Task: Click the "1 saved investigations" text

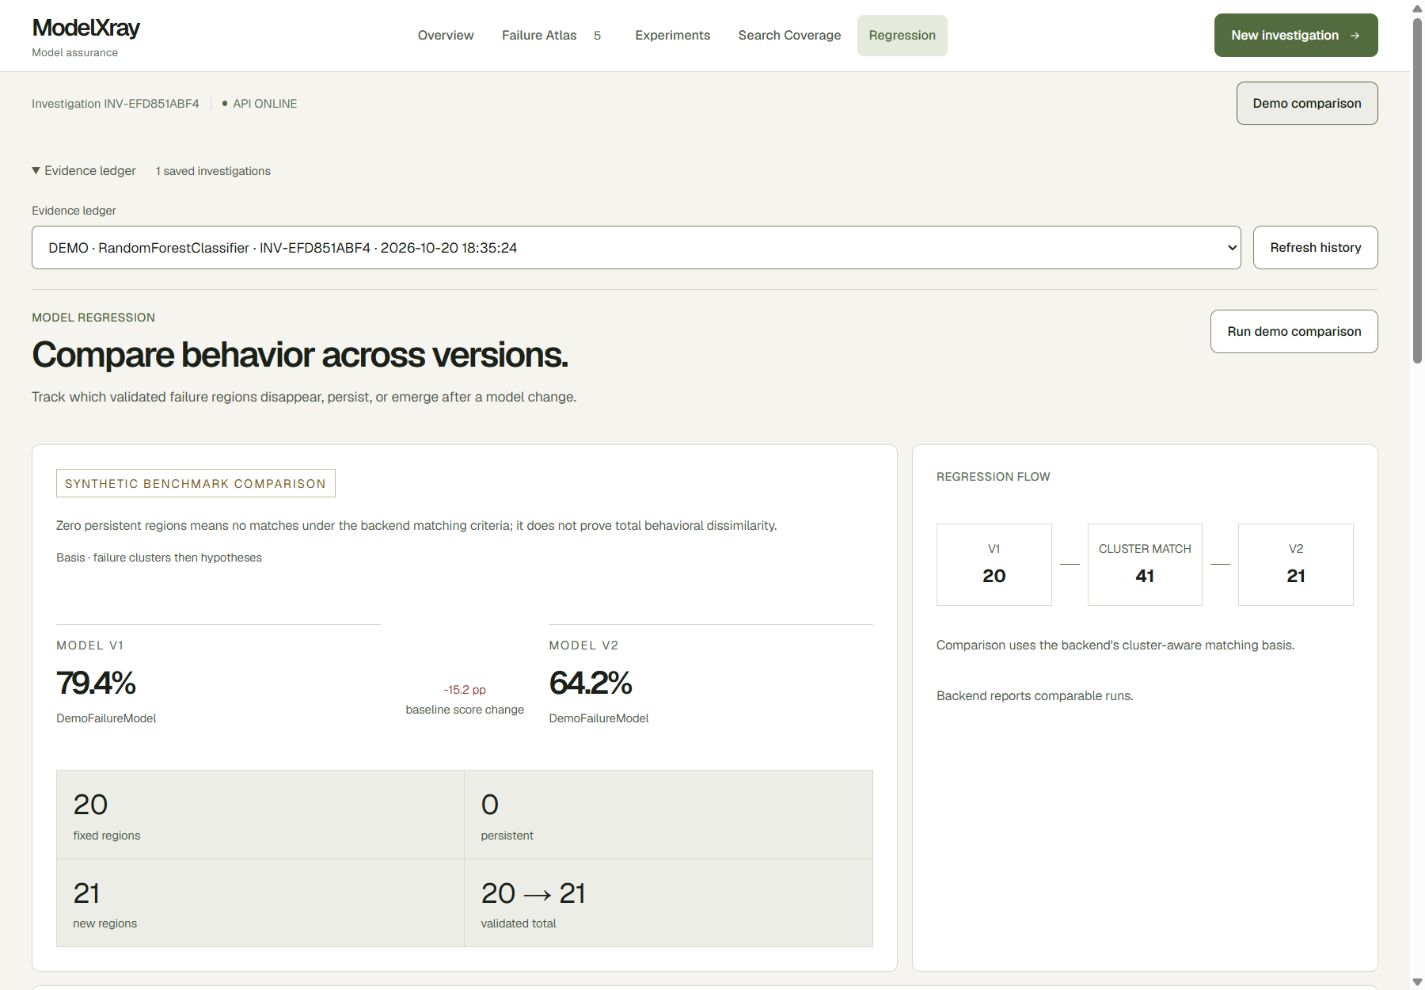Action: pos(213,171)
